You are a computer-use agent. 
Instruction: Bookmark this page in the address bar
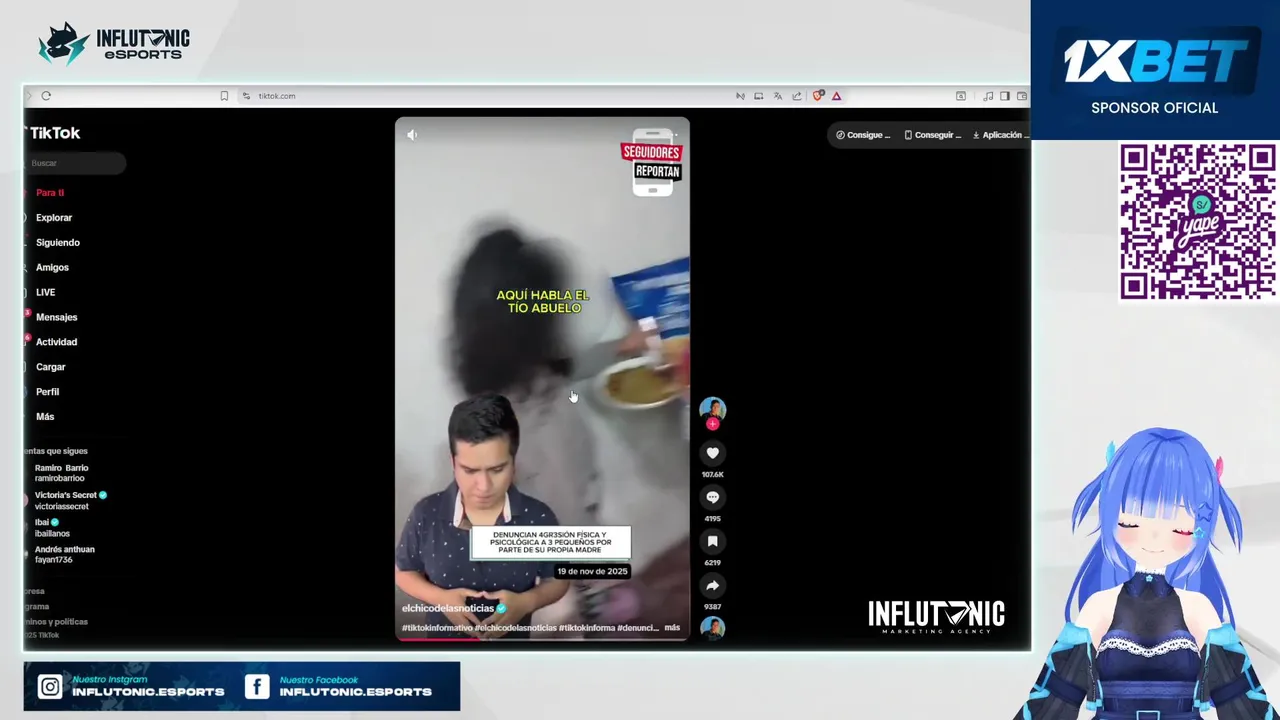pyautogui.click(x=224, y=96)
